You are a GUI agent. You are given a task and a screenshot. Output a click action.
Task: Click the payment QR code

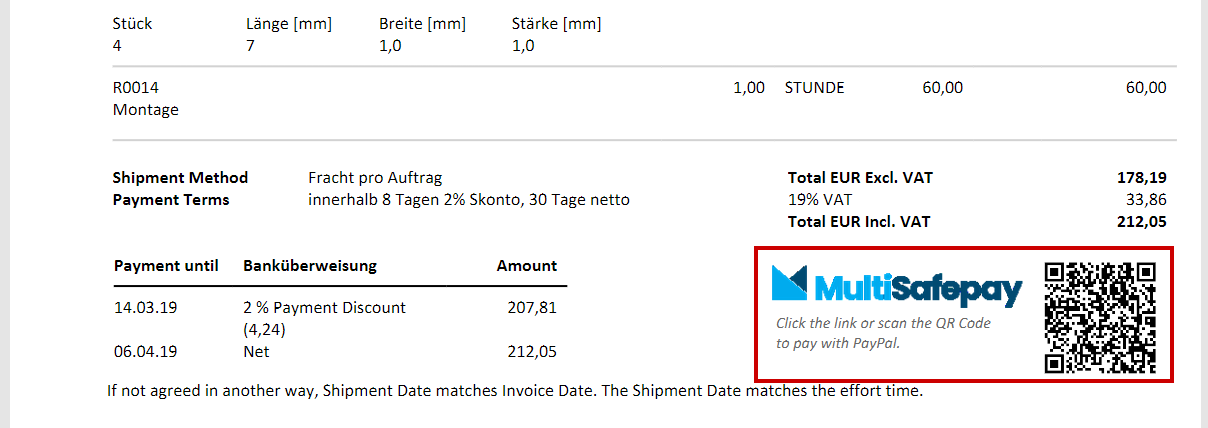point(1100,317)
